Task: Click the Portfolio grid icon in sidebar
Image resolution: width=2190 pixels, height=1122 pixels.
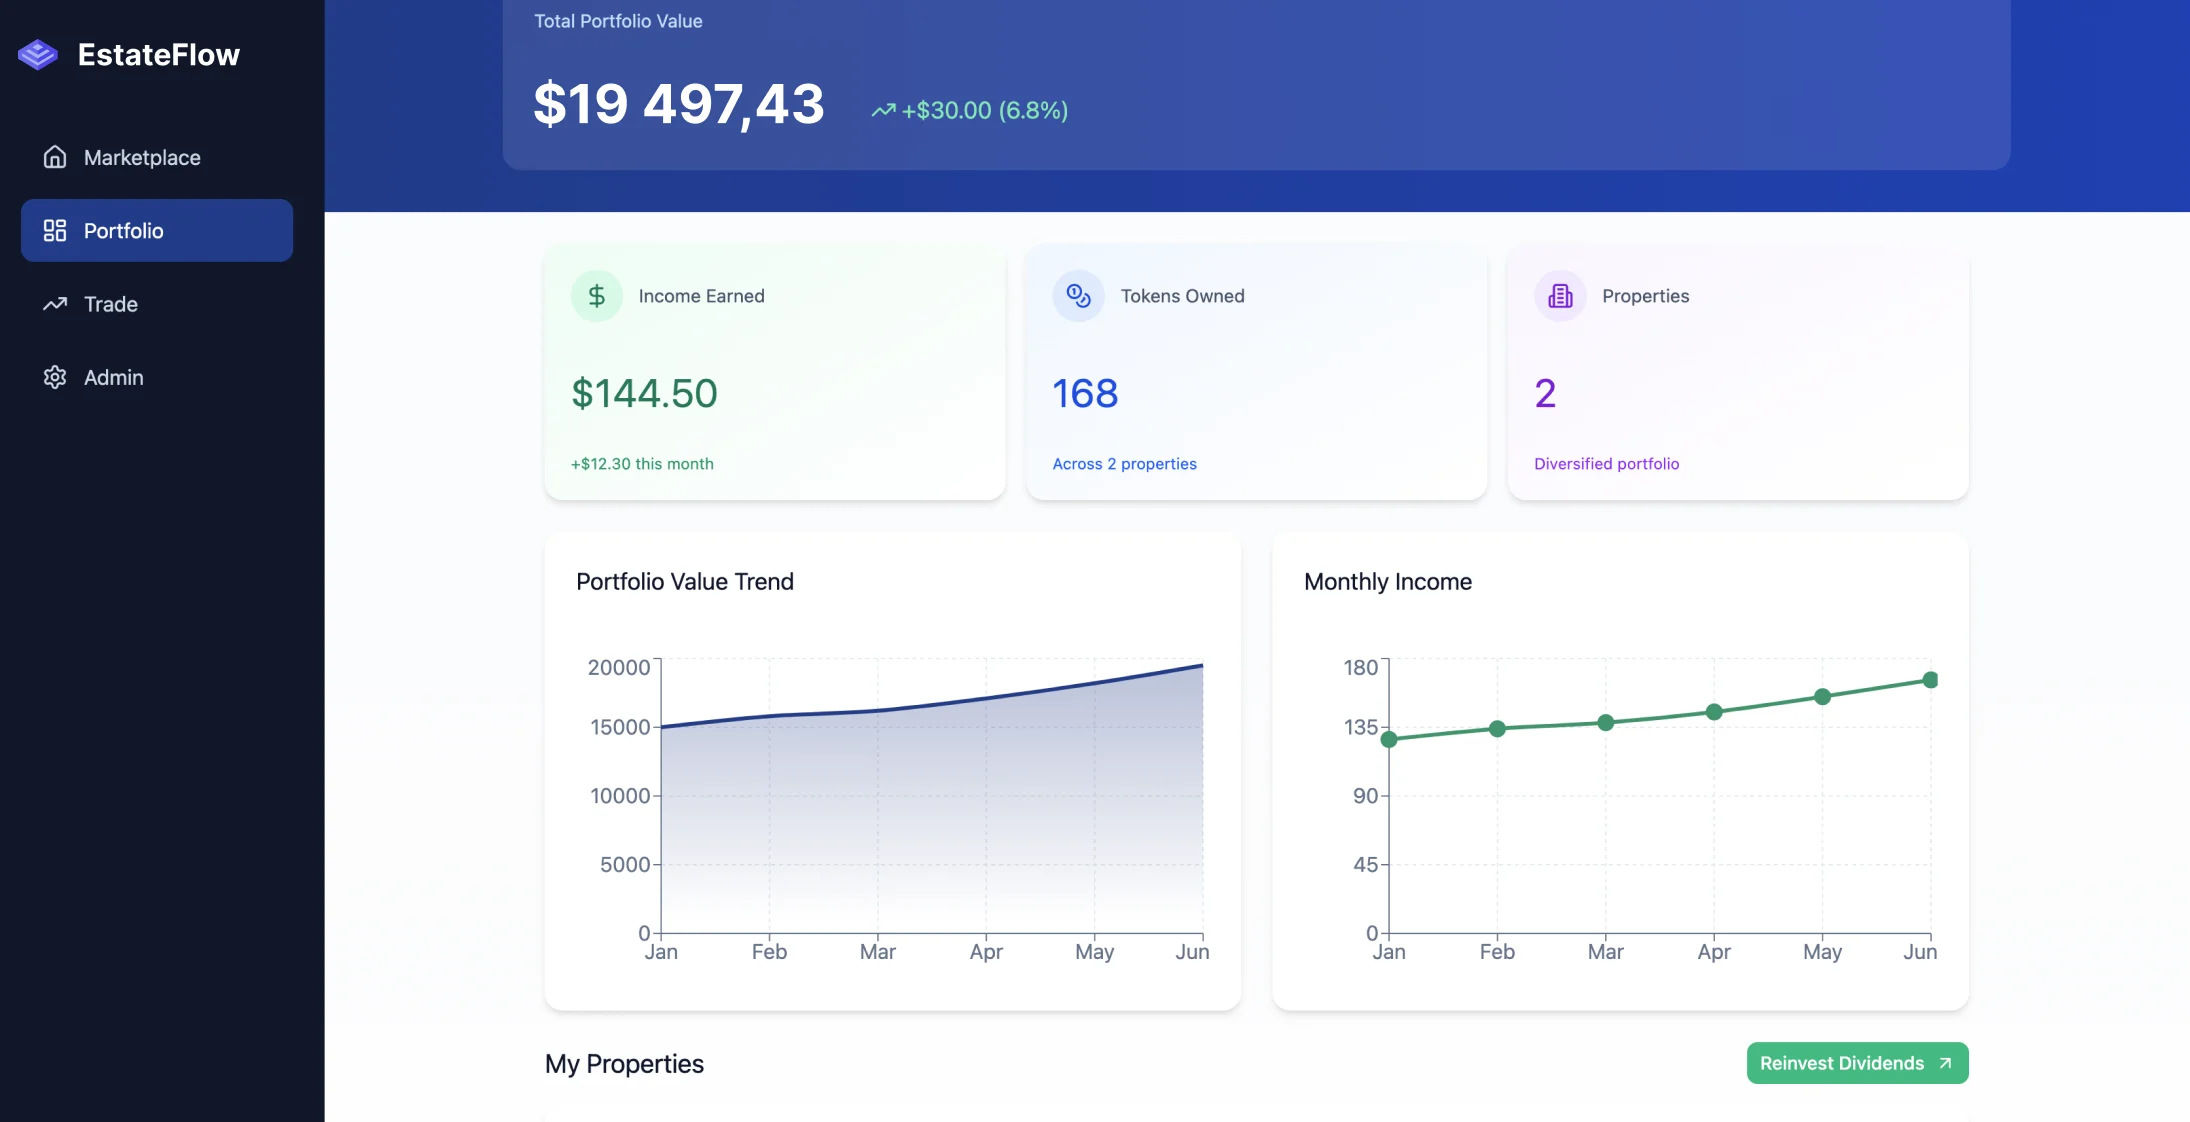Action: click(x=55, y=230)
